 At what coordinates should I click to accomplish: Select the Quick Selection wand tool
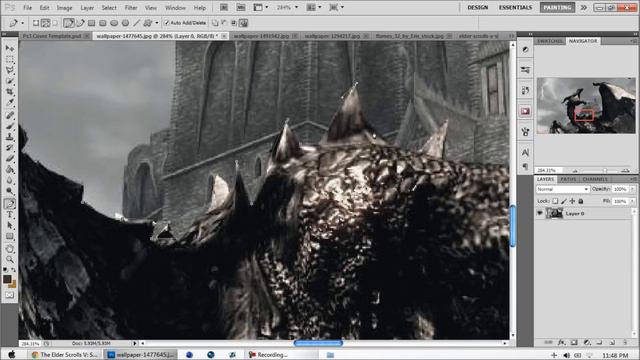tap(10, 81)
